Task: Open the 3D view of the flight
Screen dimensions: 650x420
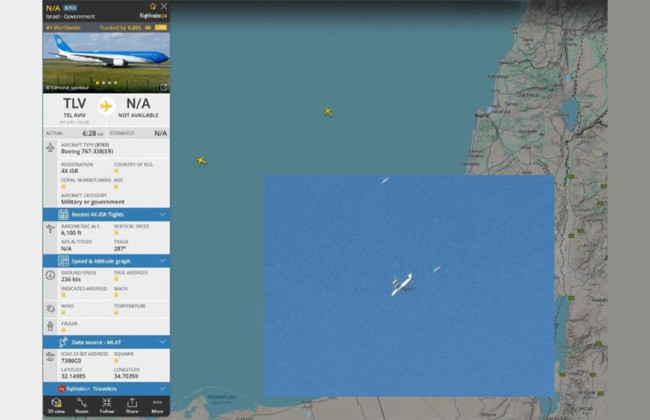Action: 55,405
